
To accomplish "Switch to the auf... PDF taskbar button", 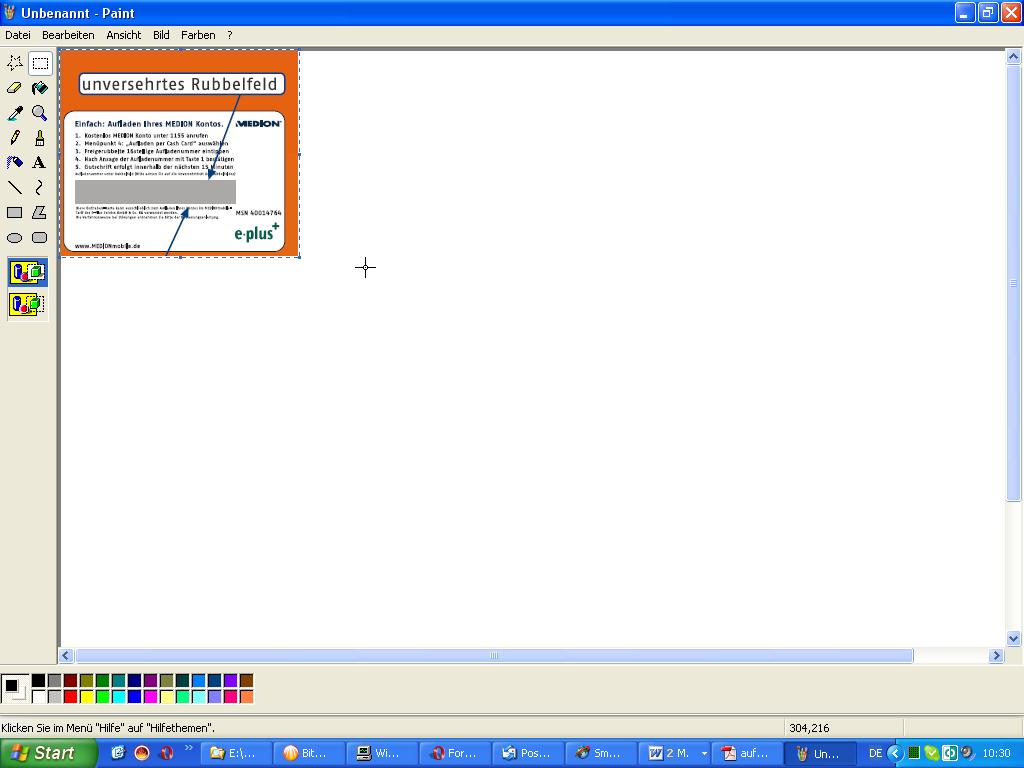I will [747, 753].
